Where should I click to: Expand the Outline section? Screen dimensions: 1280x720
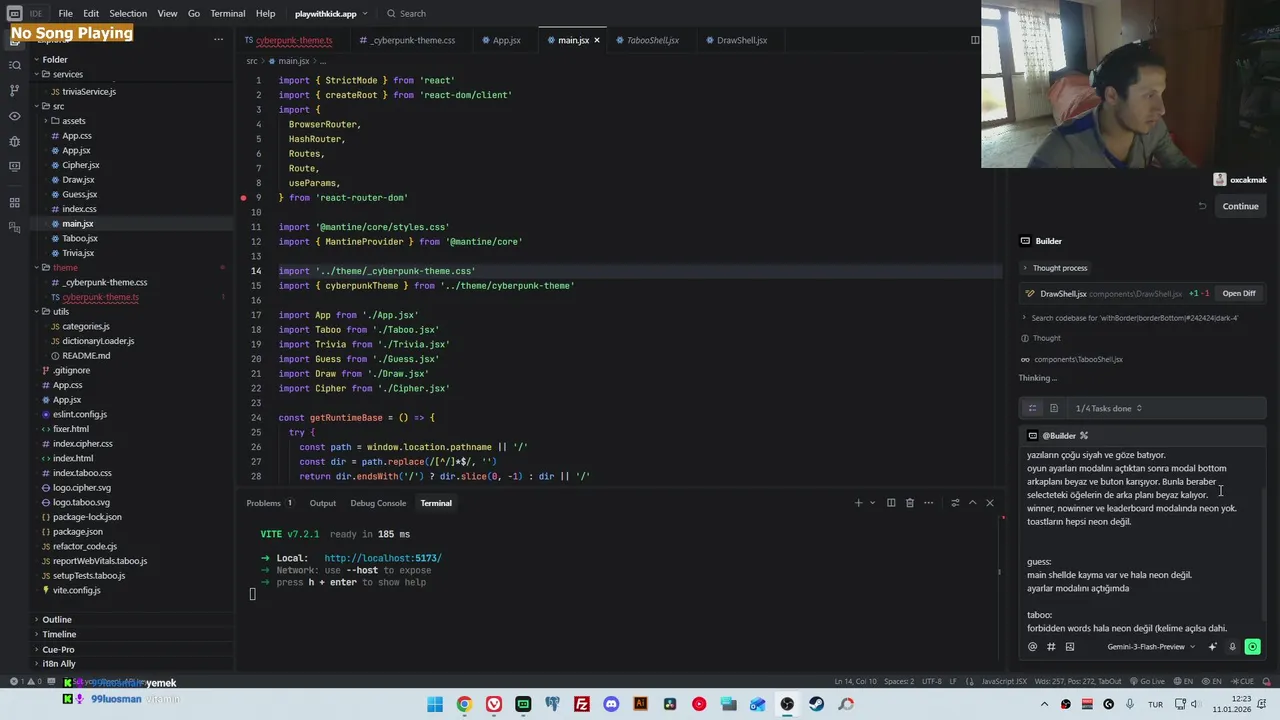pyautogui.click(x=57, y=620)
